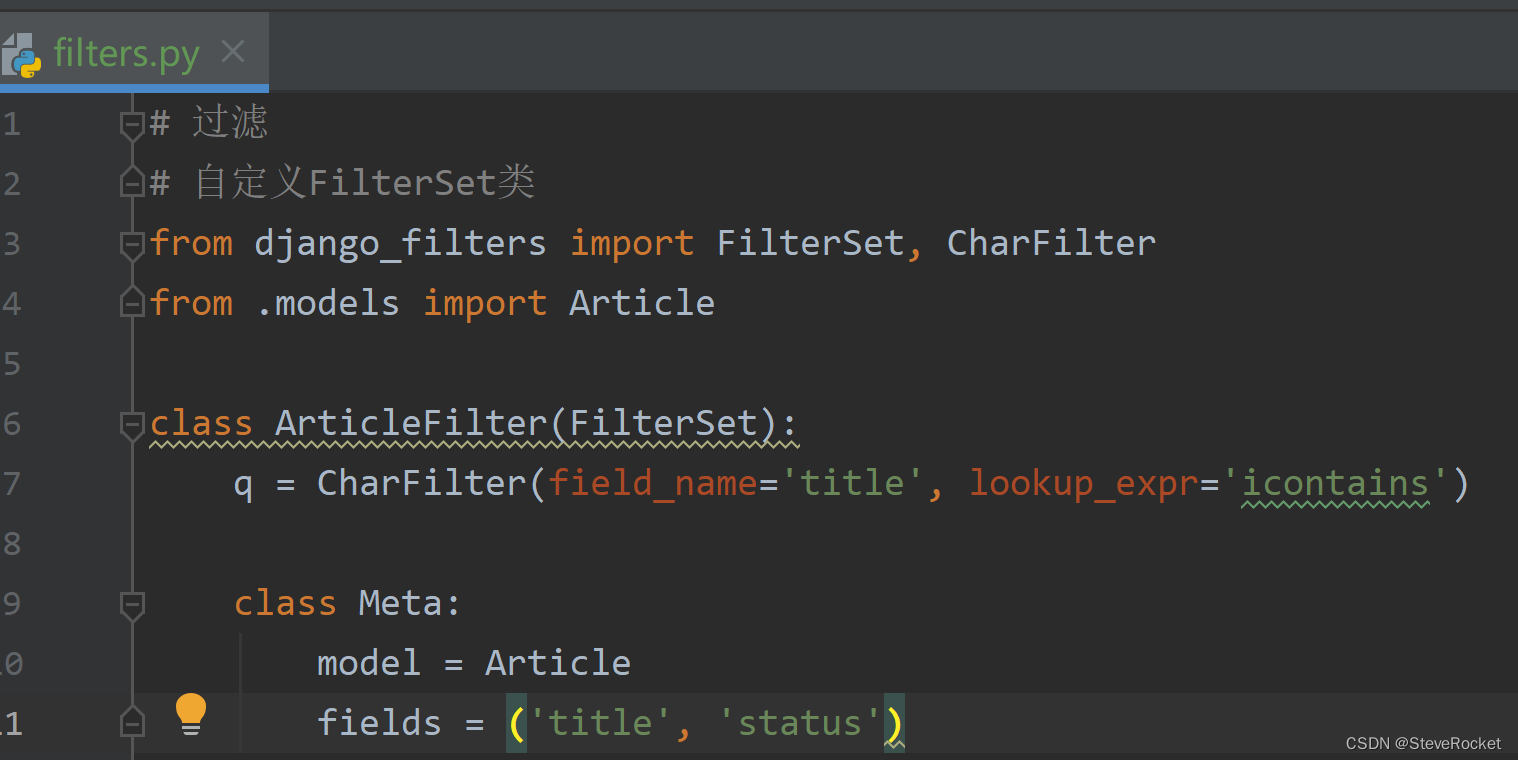1518x760 pixels.
Task: Click the fold arrow beside from .models import
Action: 131,303
